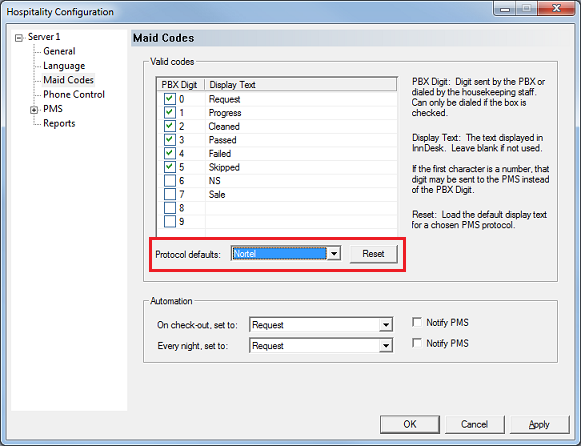This screenshot has height=446, width=581.
Task: Select the Sale display text cell
Action: [x=301, y=194]
